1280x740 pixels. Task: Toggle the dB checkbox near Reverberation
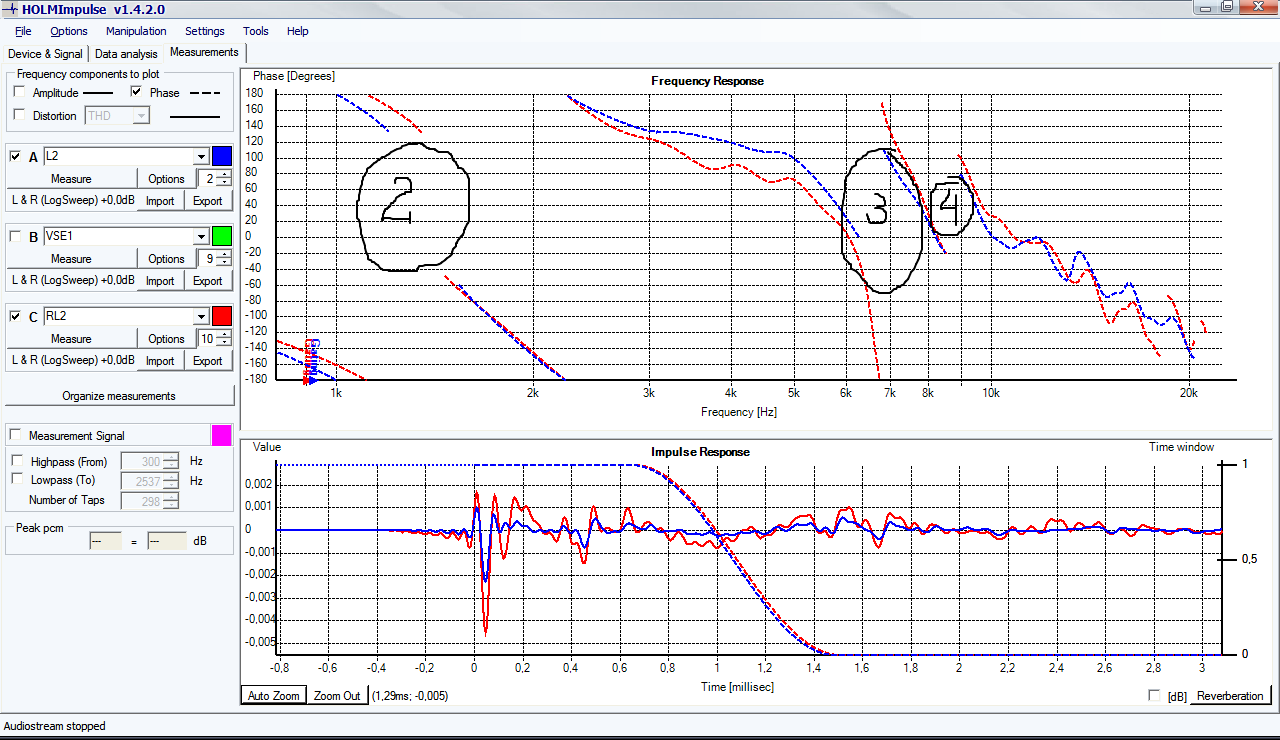tap(1156, 696)
